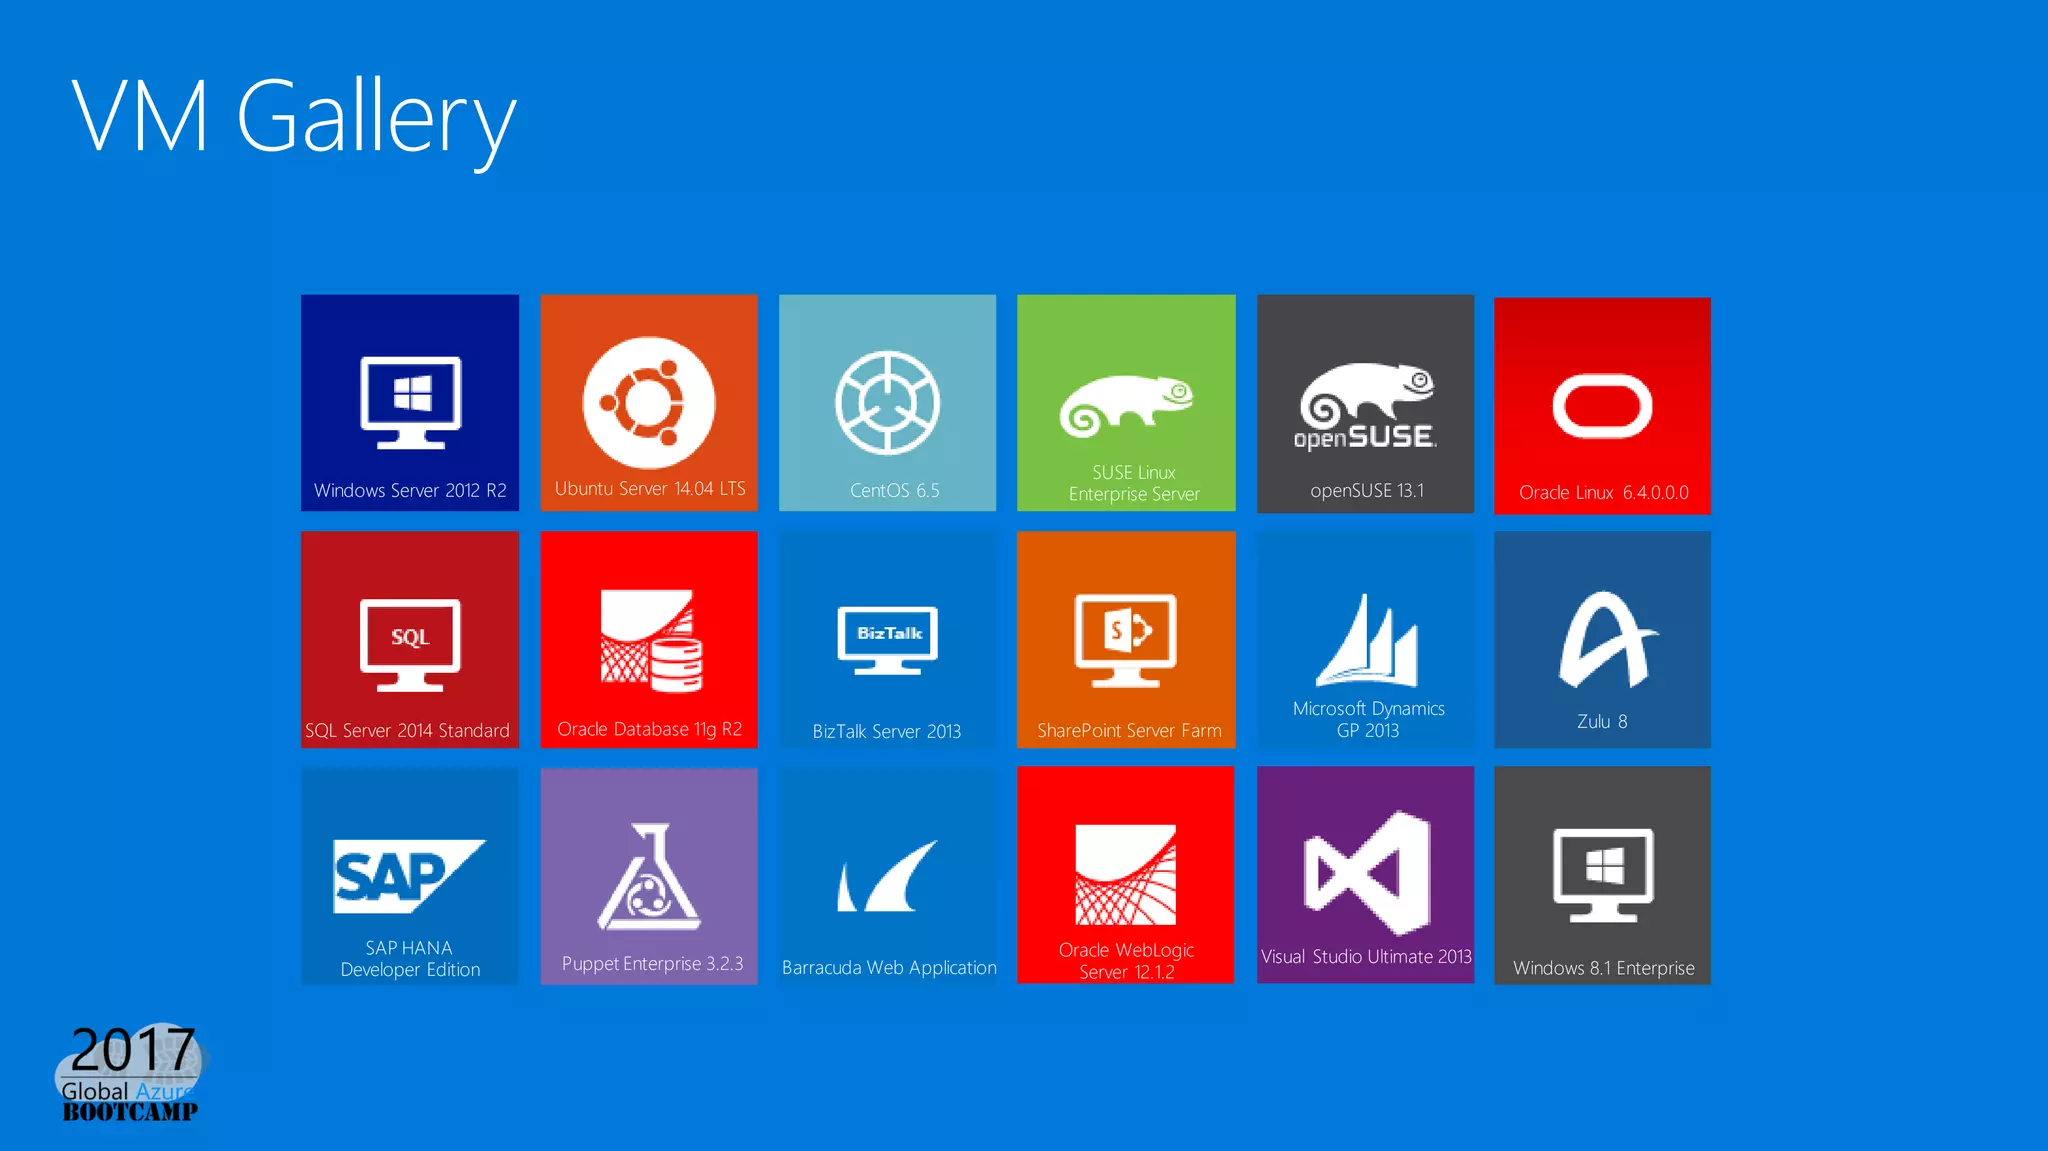Select the SUSE Linux chameleon icon

coord(1127,406)
